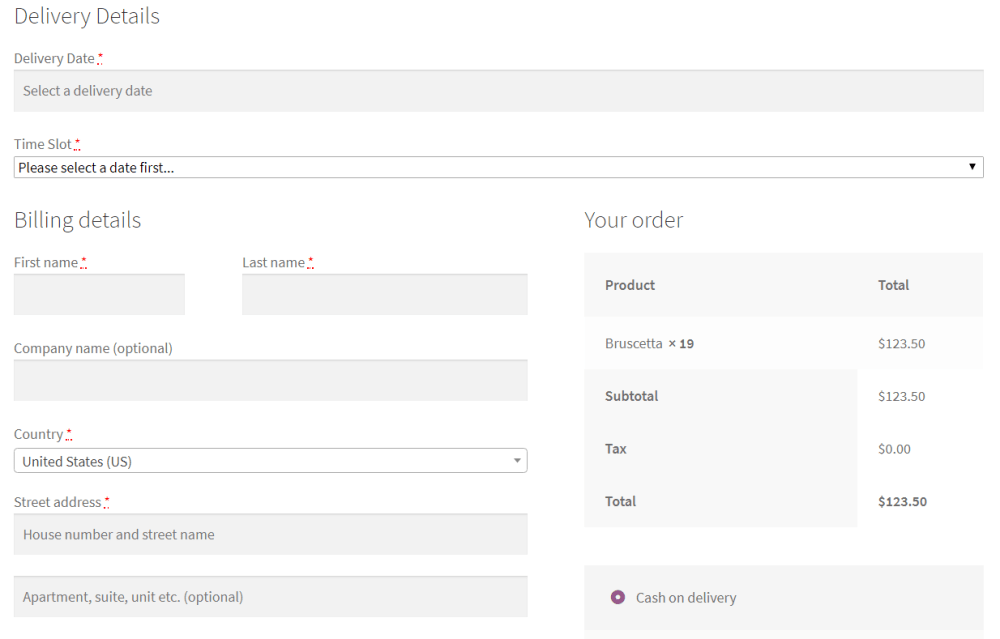The width and height of the screenshot is (1000, 639).
Task: Click the Time Slot dropdown arrow
Action: tap(972, 167)
